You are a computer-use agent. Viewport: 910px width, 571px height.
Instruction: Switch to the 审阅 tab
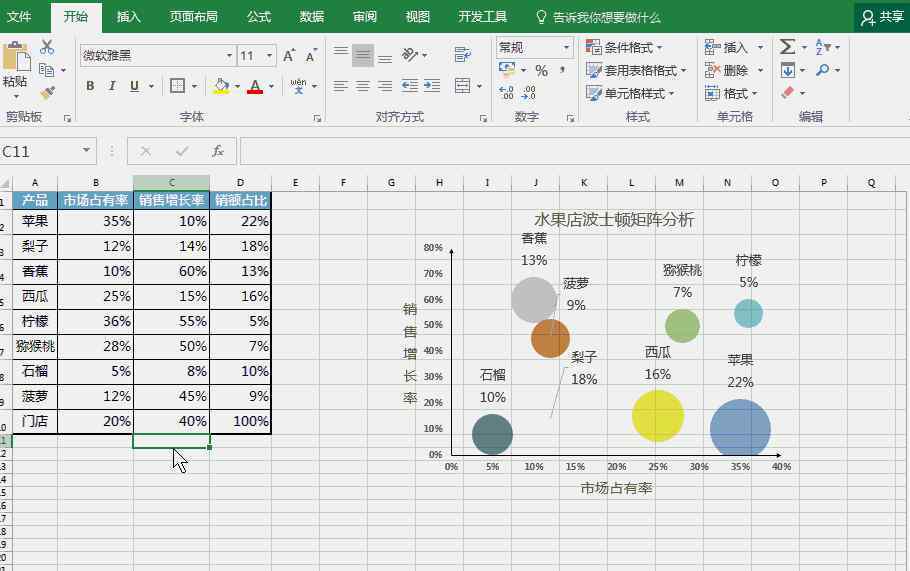(364, 16)
